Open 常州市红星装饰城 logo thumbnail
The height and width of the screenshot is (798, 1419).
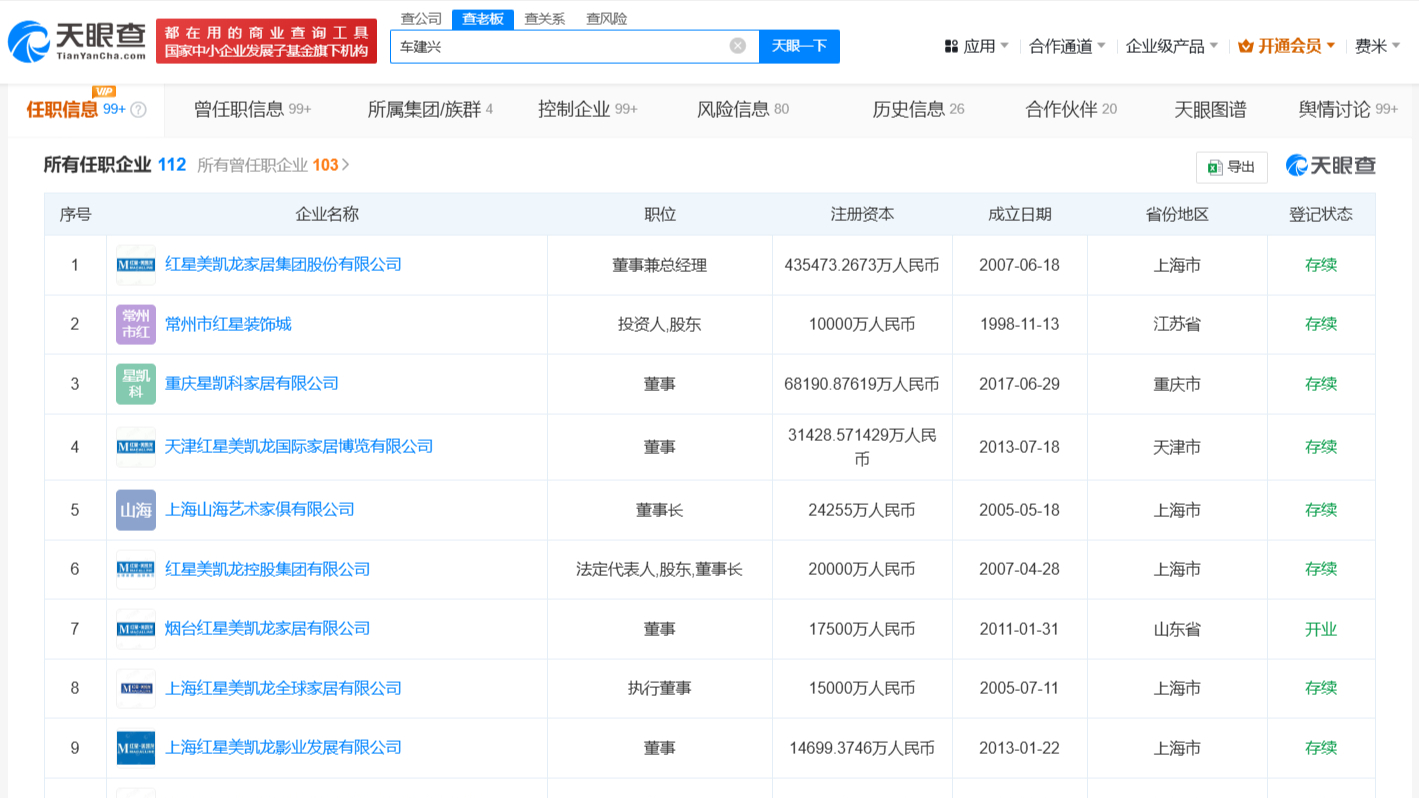(x=136, y=324)
